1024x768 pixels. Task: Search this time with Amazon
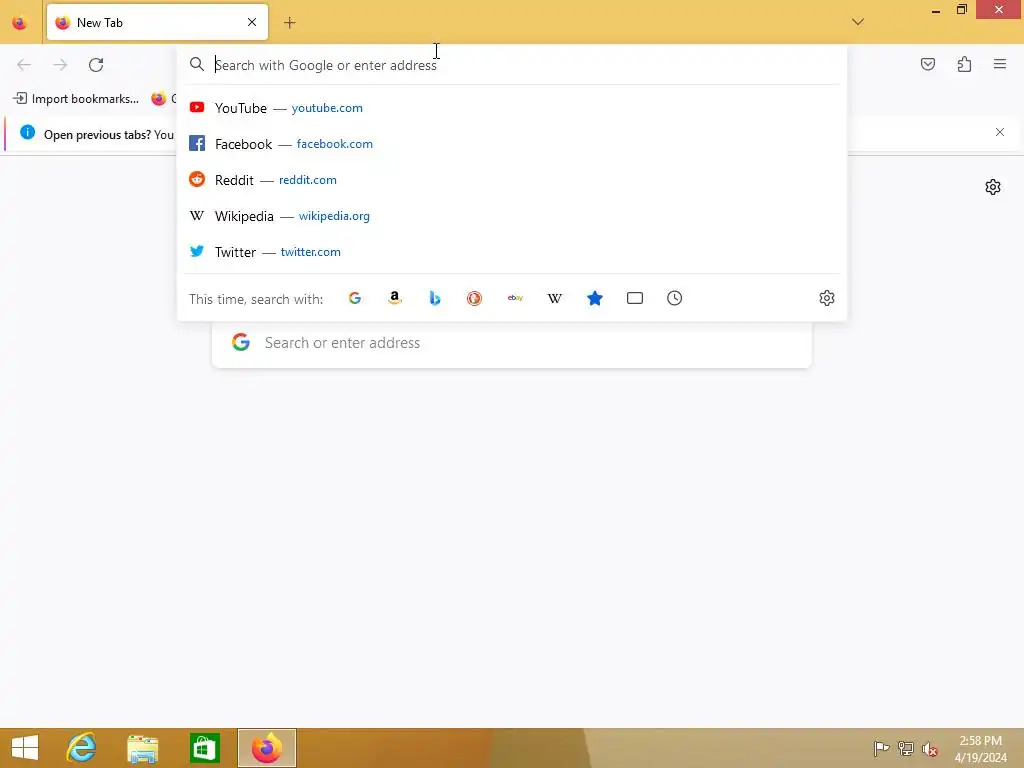click(x=394, y=298)
